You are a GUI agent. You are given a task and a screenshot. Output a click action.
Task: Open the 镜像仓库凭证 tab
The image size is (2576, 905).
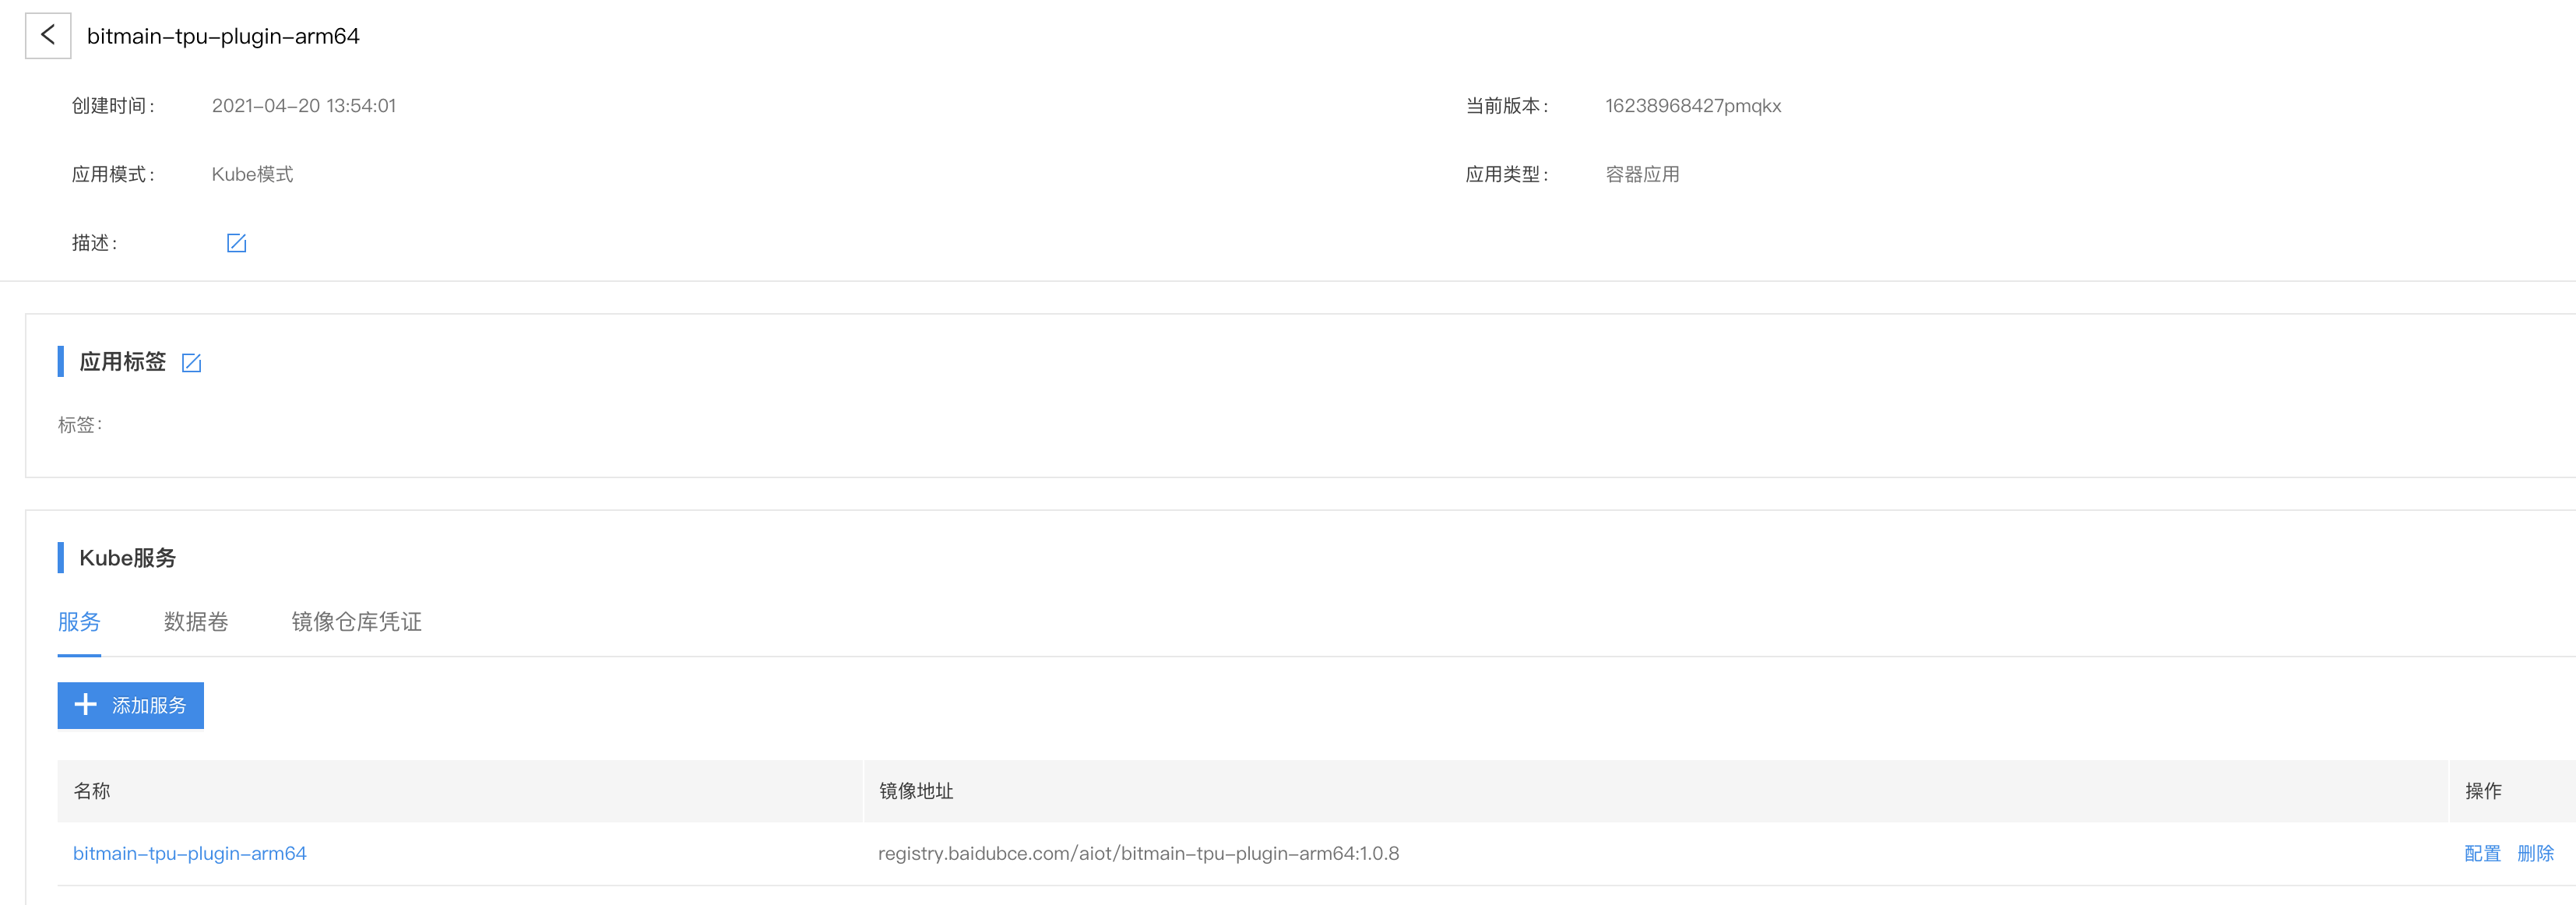(357, 622)
